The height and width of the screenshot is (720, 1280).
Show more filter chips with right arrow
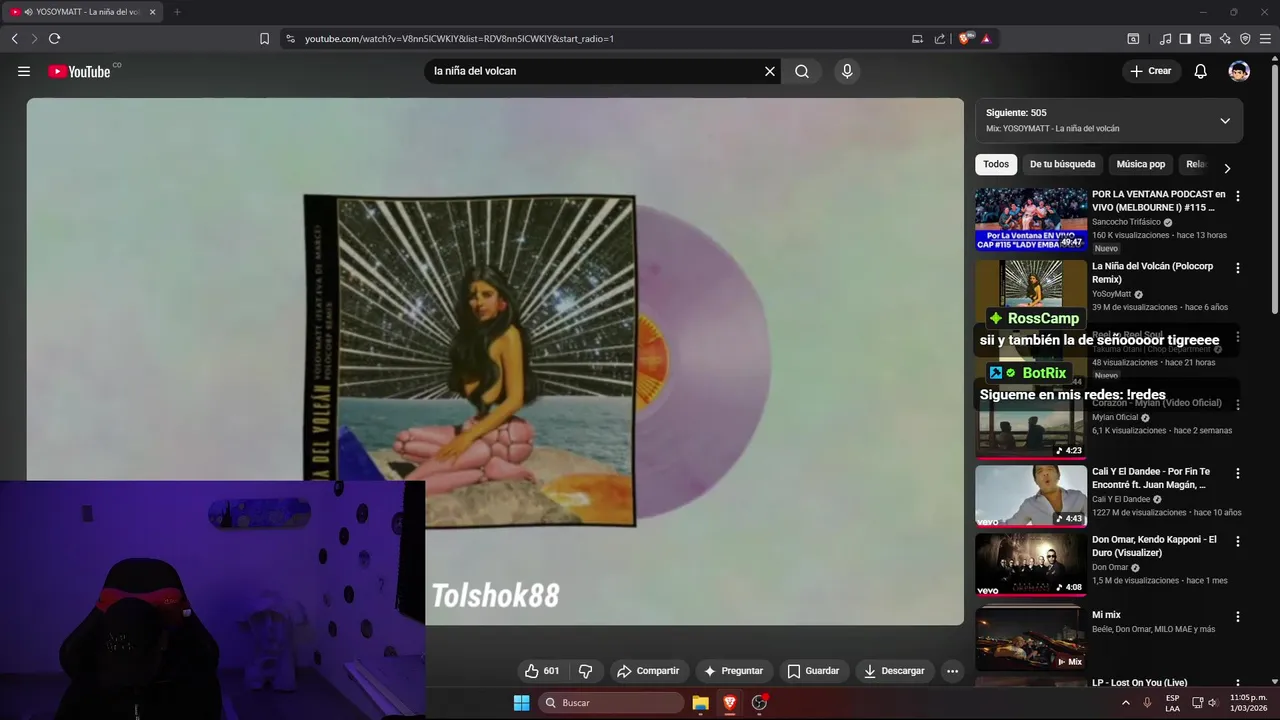(x=1227, y=168)
